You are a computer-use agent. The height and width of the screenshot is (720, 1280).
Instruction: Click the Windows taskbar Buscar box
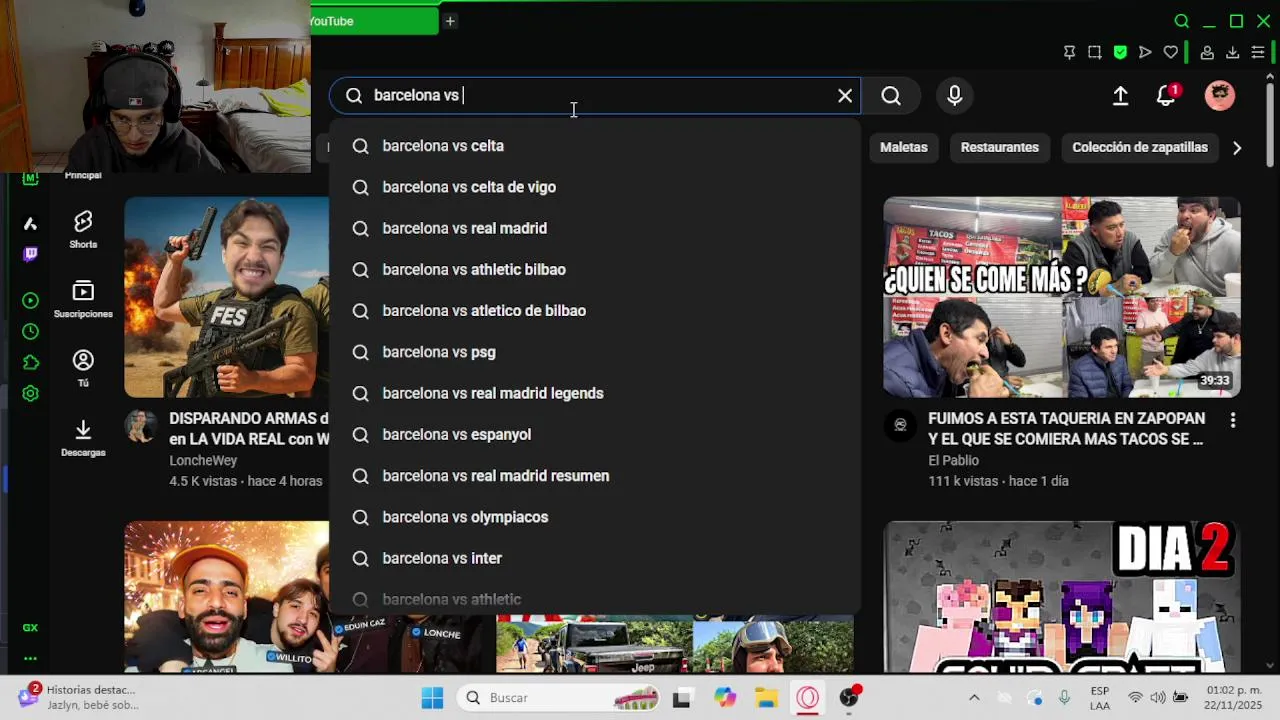tap(560, 697)
